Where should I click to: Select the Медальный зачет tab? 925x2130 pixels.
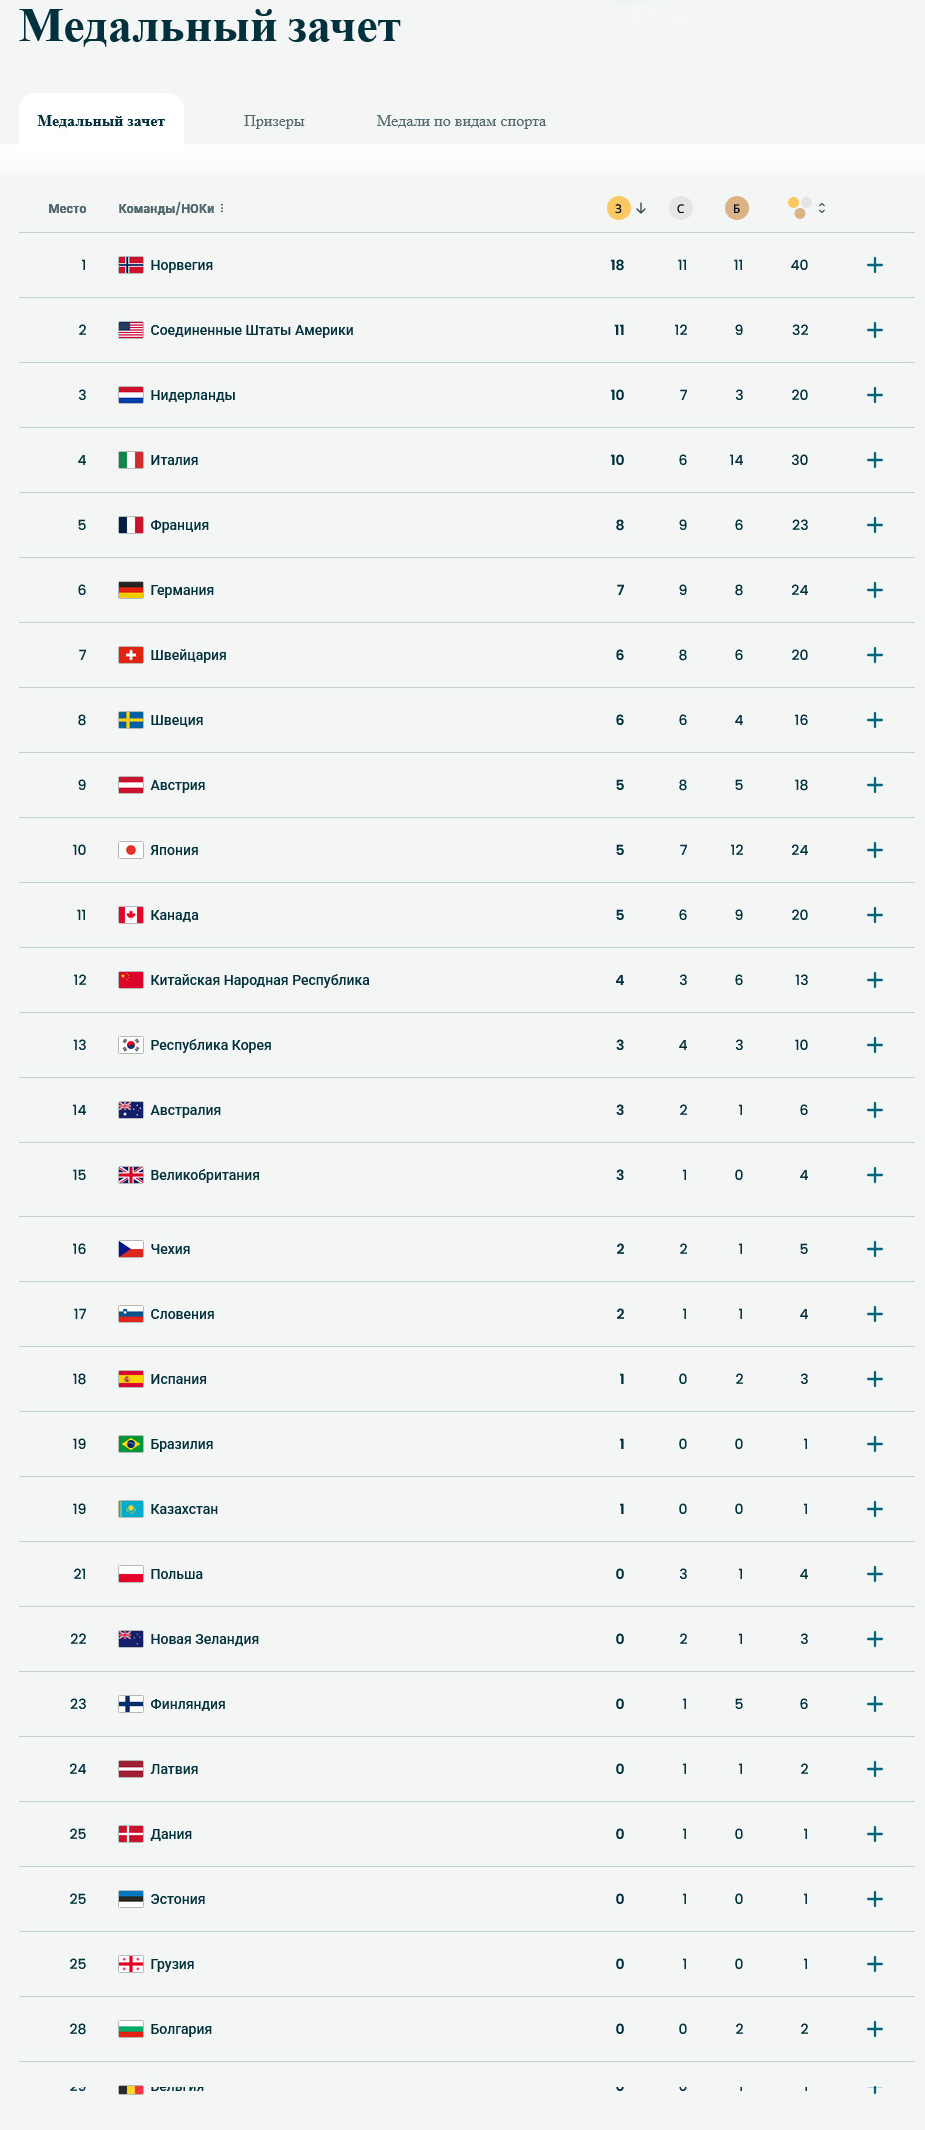(101, 121)
